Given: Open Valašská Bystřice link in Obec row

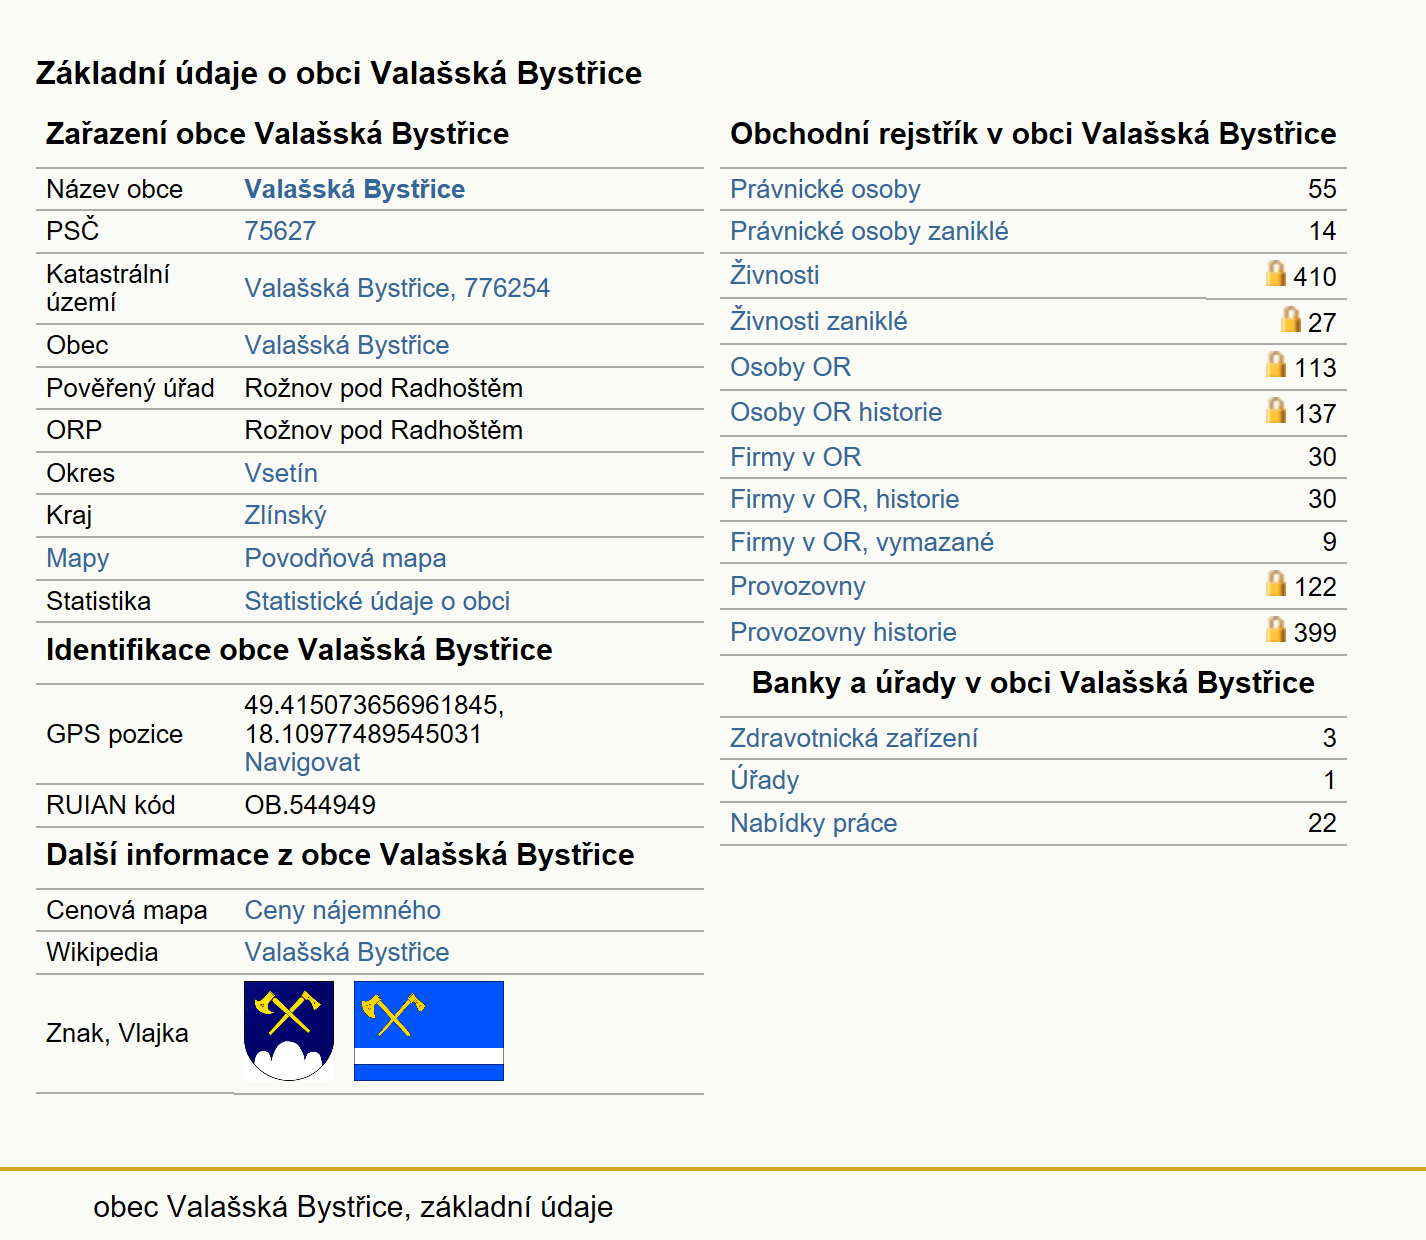Looking at the screenshot, I should point(347,345).
